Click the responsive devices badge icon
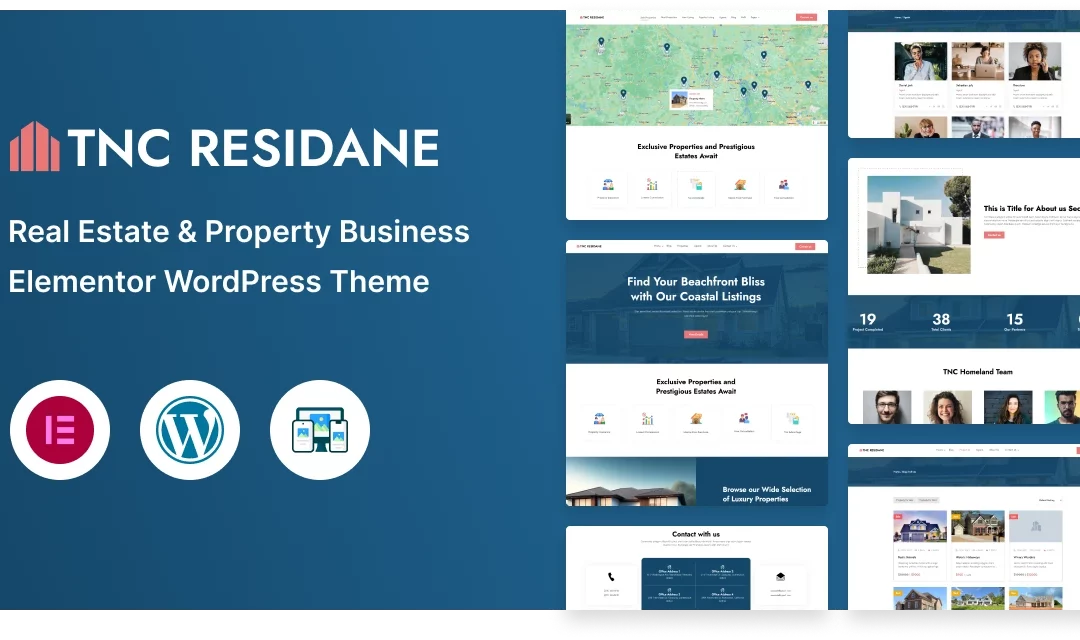This screenshot has width=1080, height=640. [320, 430]
